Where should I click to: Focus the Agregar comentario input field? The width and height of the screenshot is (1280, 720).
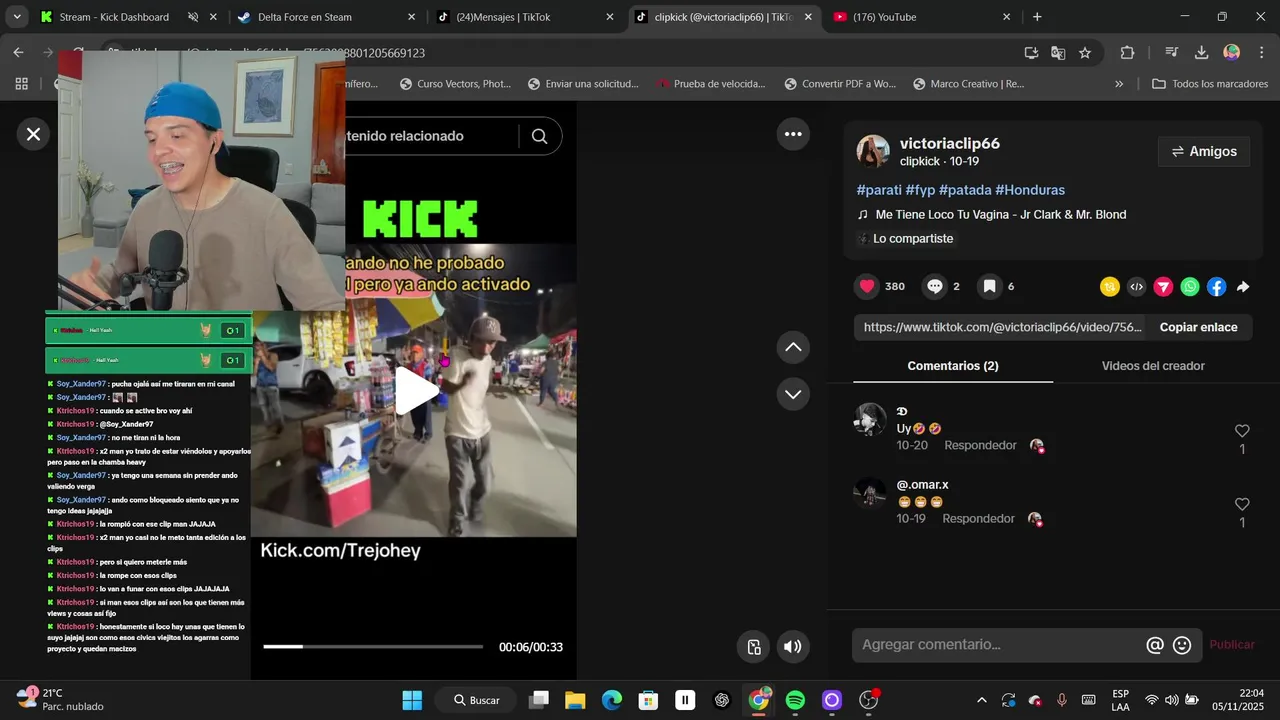[1000, 645]
